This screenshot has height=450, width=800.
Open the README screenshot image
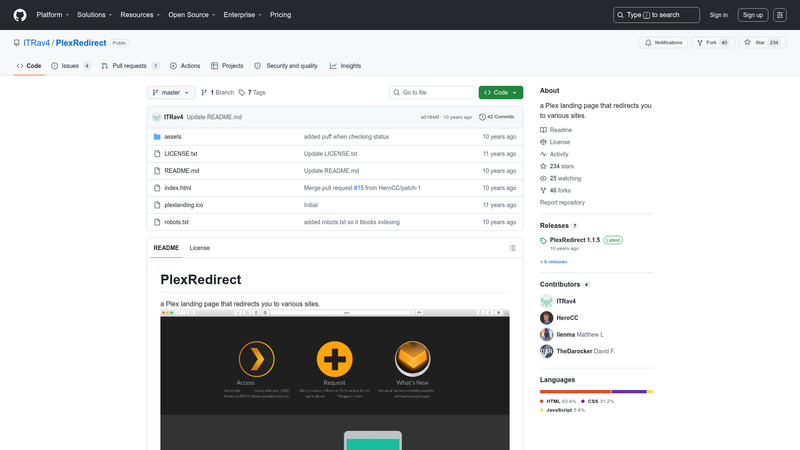tap(335, 380)
